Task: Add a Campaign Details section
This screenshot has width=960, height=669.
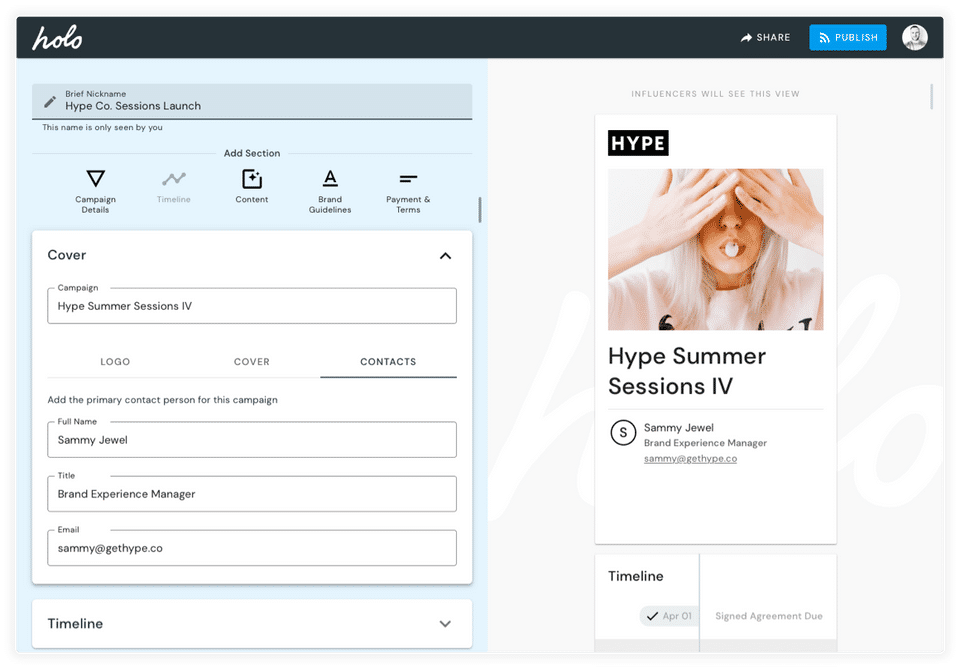Action: coord(96,191)
